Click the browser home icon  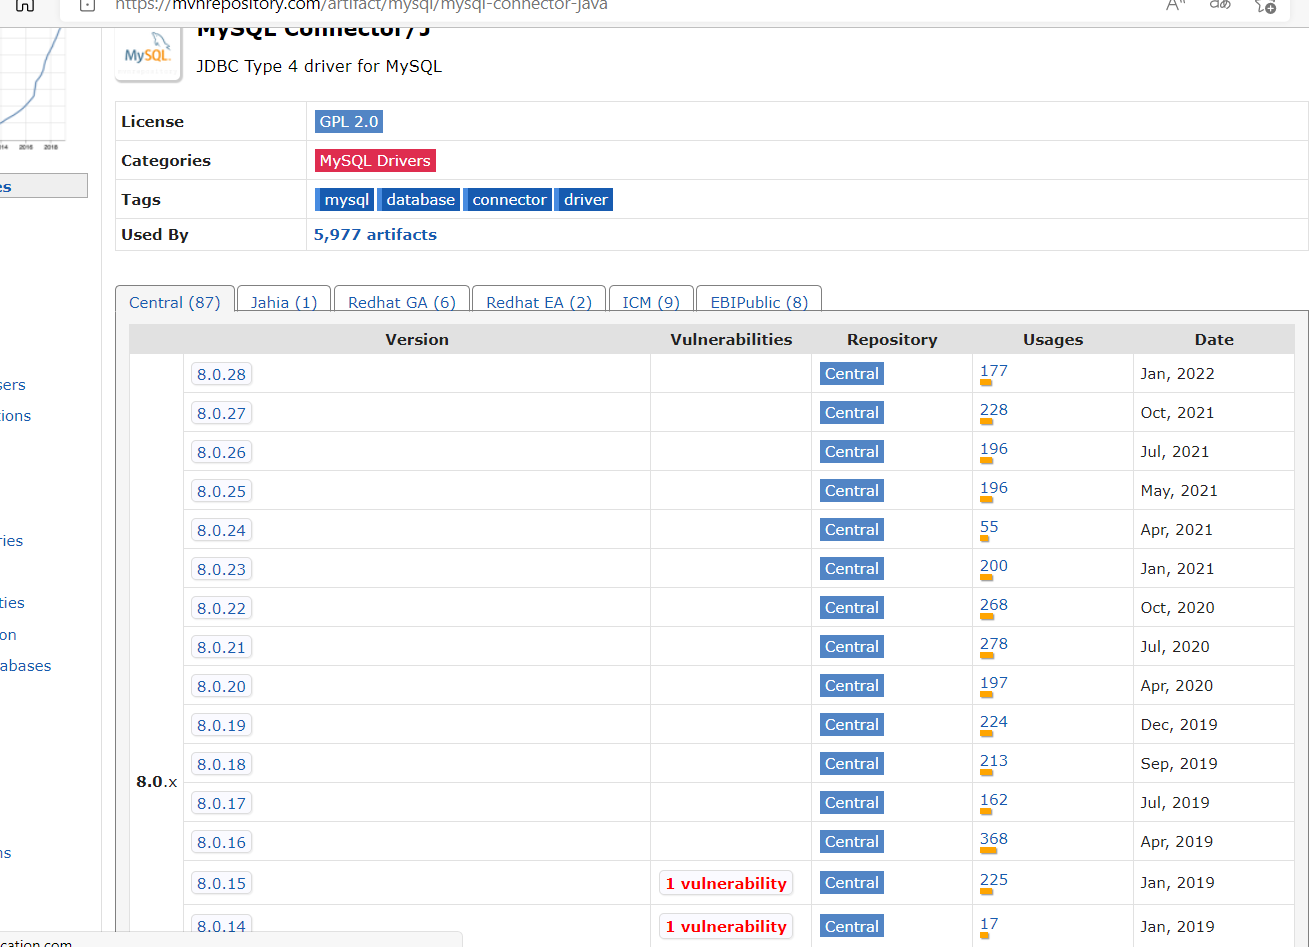click(x=25, y=6)
